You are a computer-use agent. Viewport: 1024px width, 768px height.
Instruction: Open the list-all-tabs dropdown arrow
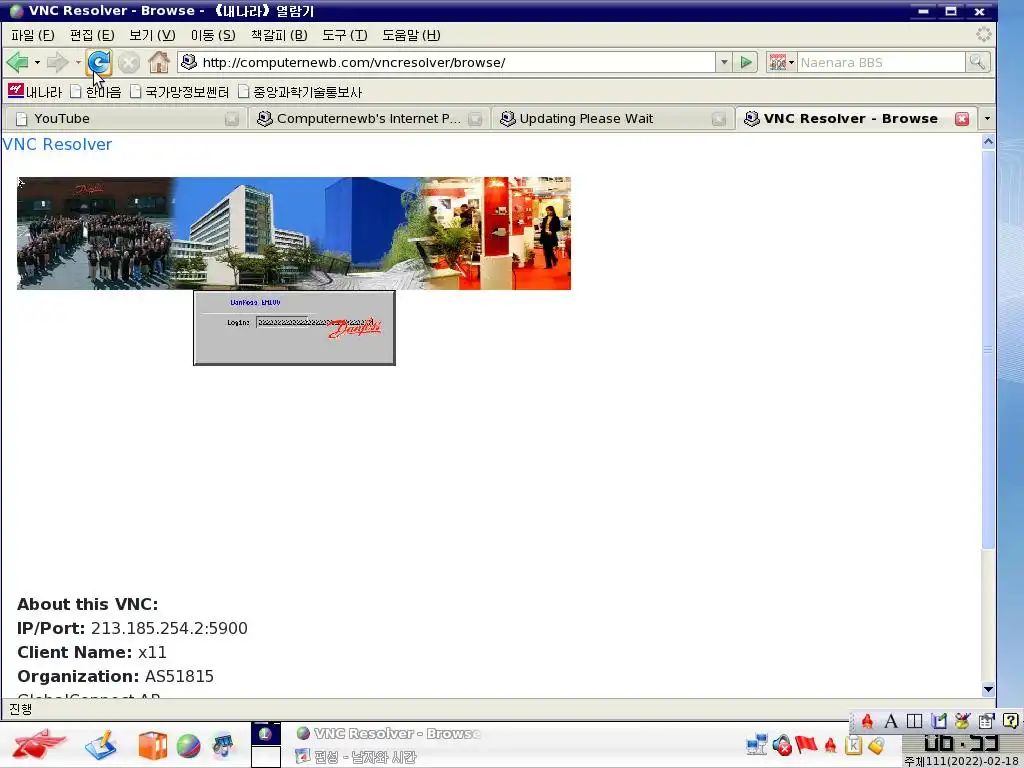(987, 119)
